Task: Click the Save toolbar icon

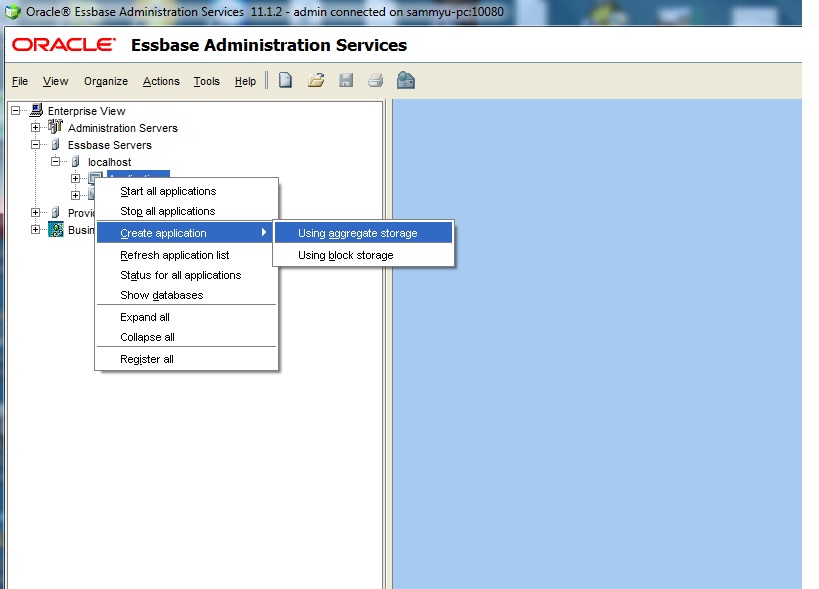Action: tap(346, 79)
